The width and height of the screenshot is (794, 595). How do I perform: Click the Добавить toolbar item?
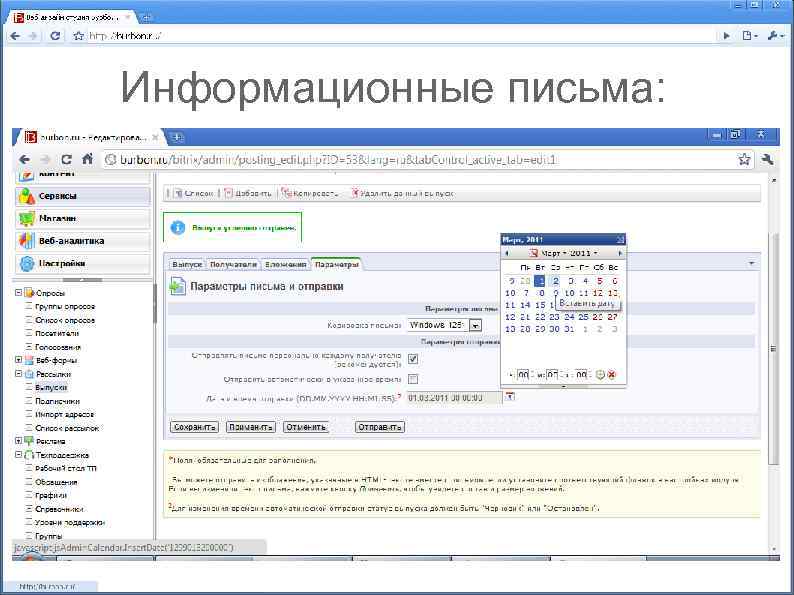tap(248, 193)
